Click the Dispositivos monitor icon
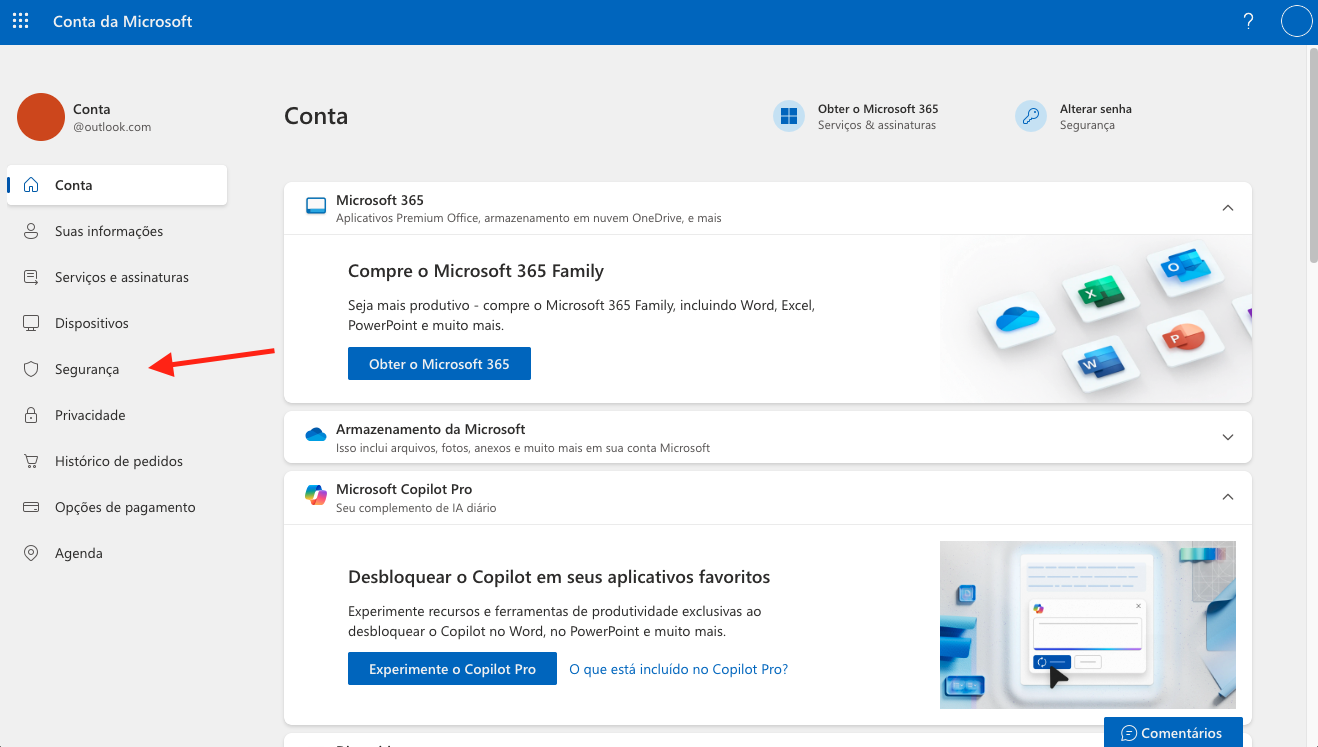Viewport: 1318px width, 747px height. [x=31, y=323]
